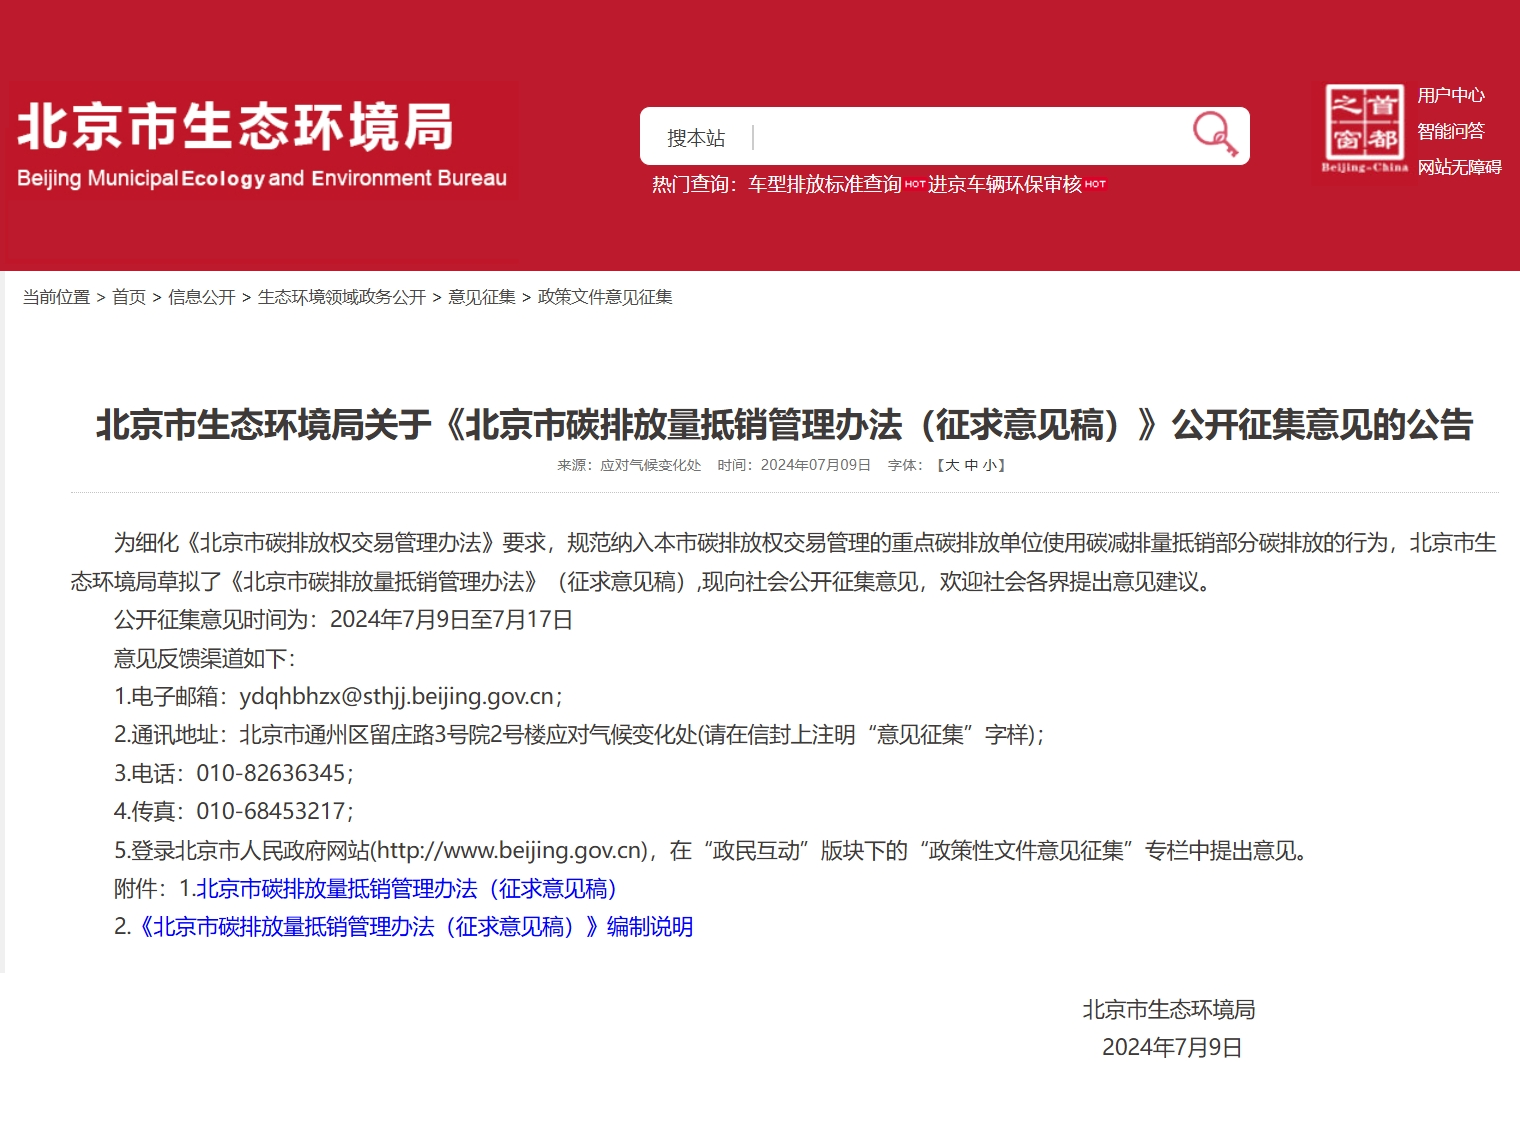The width and height of the screenshot is (1520, 1140).
Task: Open attachment 1 北京市碳排放量抵销管理办法
Action: click(x=407, y=889)
